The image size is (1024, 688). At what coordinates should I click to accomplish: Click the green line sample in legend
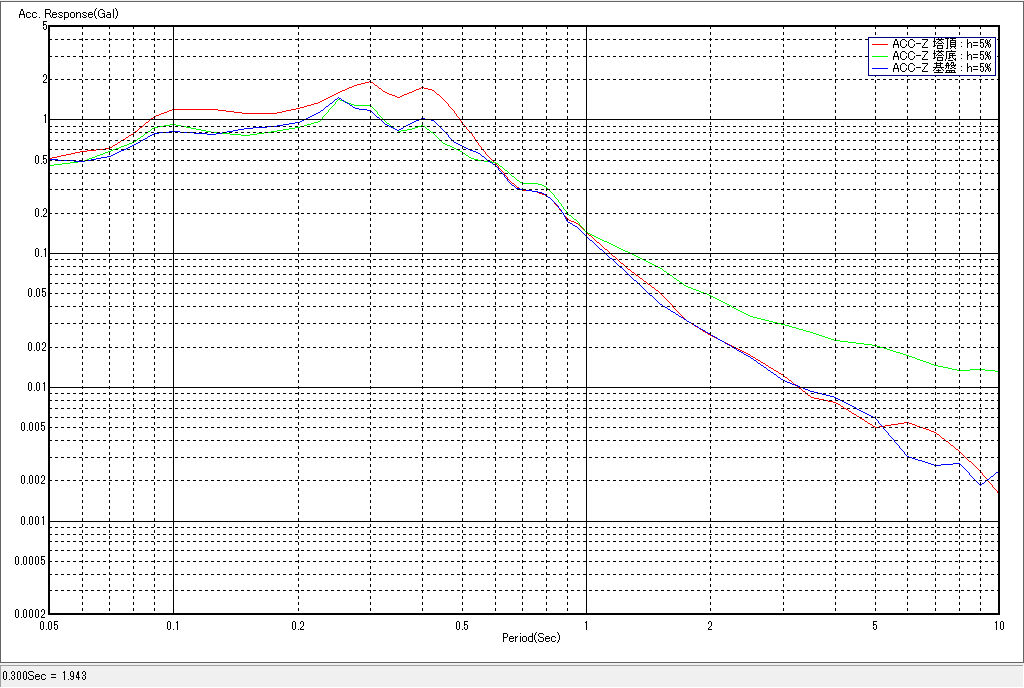tap(879, 56)
